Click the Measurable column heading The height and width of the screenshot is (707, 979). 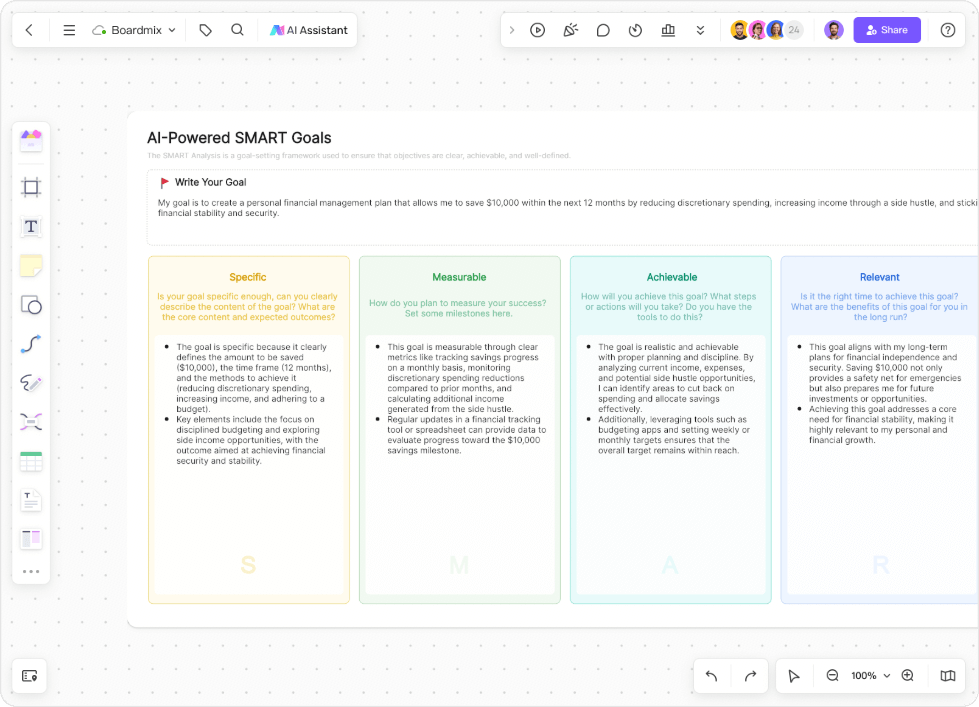pyautogui.click(x=459, y=277)
